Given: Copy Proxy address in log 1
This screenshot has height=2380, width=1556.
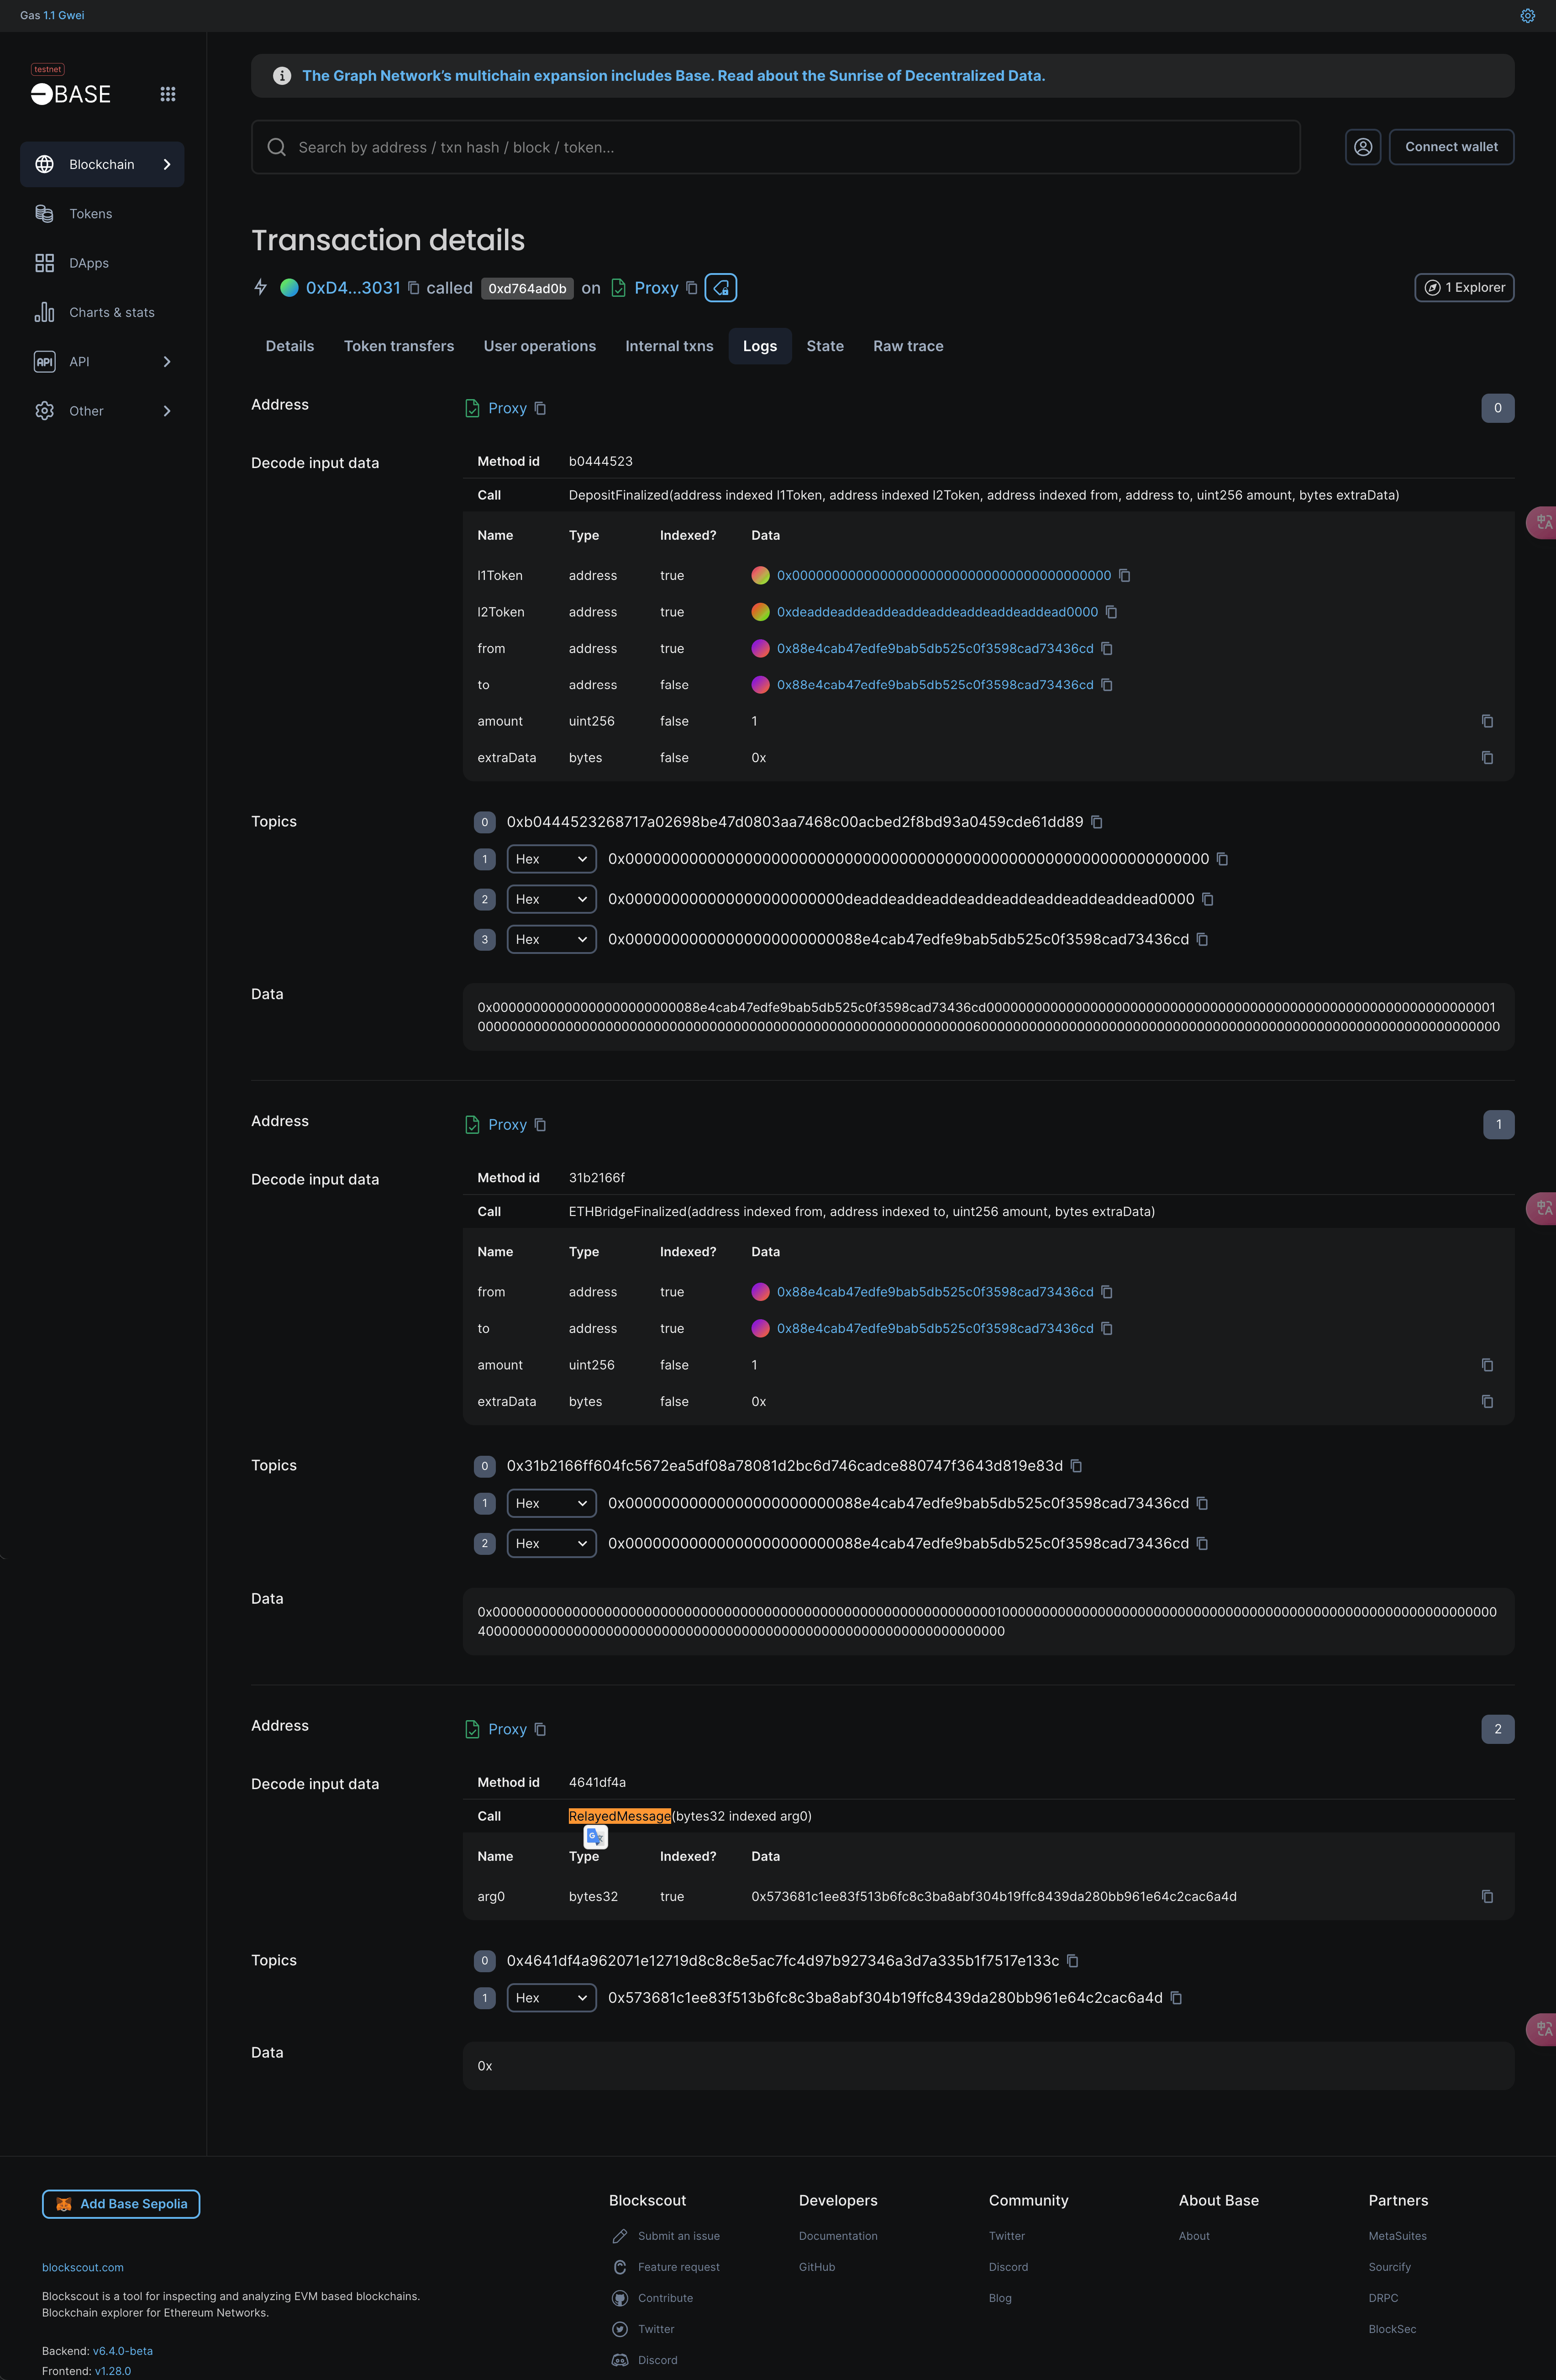Looking at the screenshot, I should coord(541,1125).
